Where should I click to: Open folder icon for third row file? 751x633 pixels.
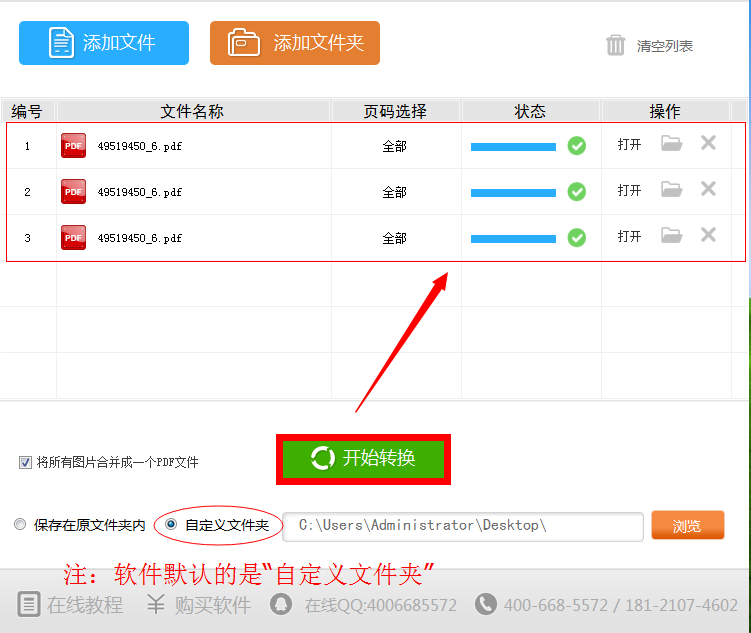coord(671,236)
